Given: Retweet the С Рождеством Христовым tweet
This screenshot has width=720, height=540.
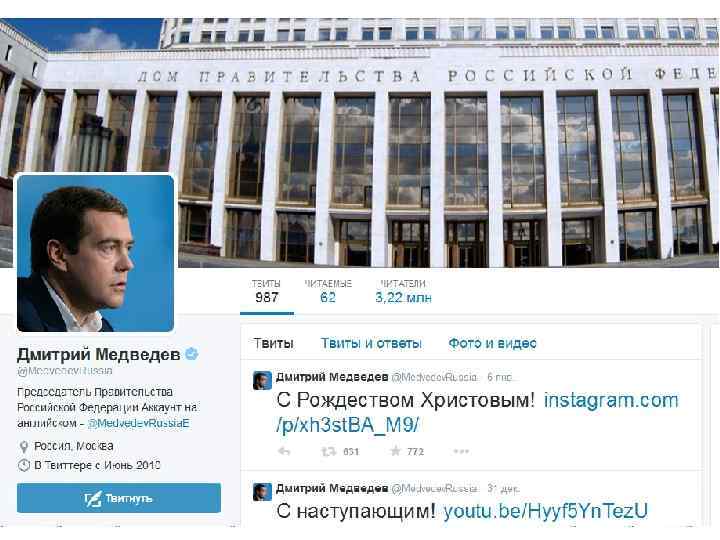Looking at the screenshot, I should (328, 451).
